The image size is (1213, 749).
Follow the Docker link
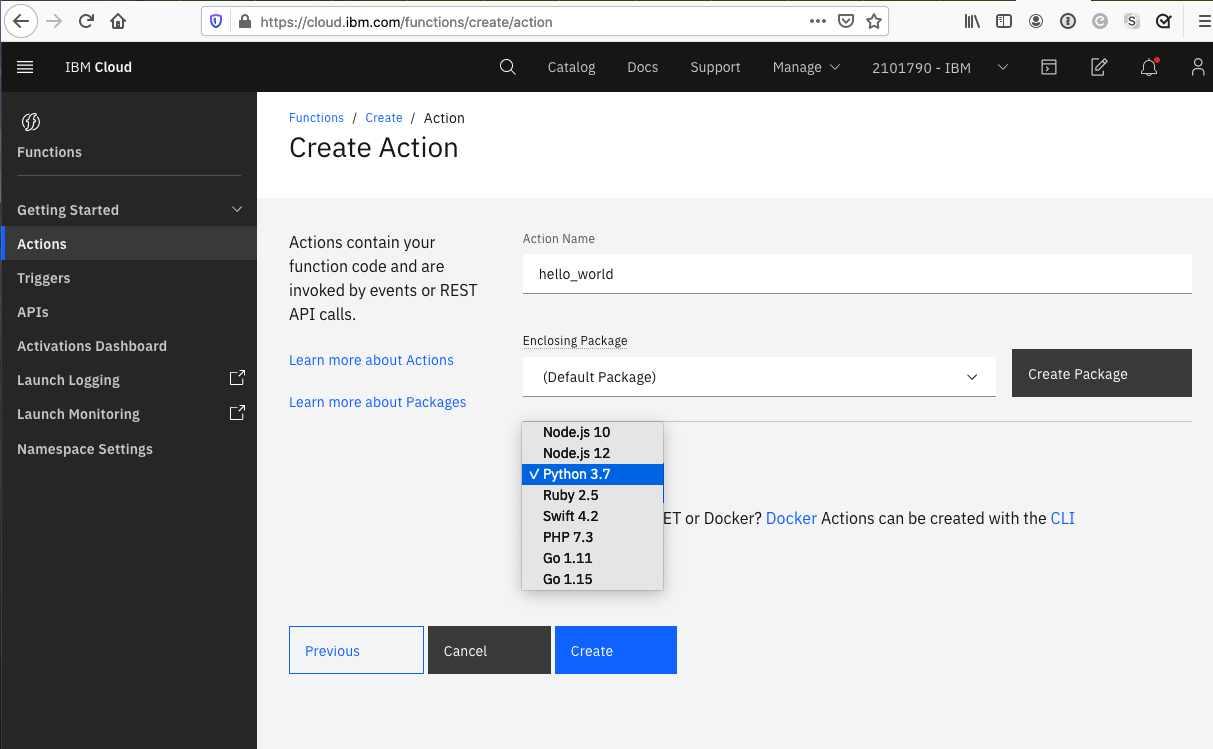pos(791,518)
